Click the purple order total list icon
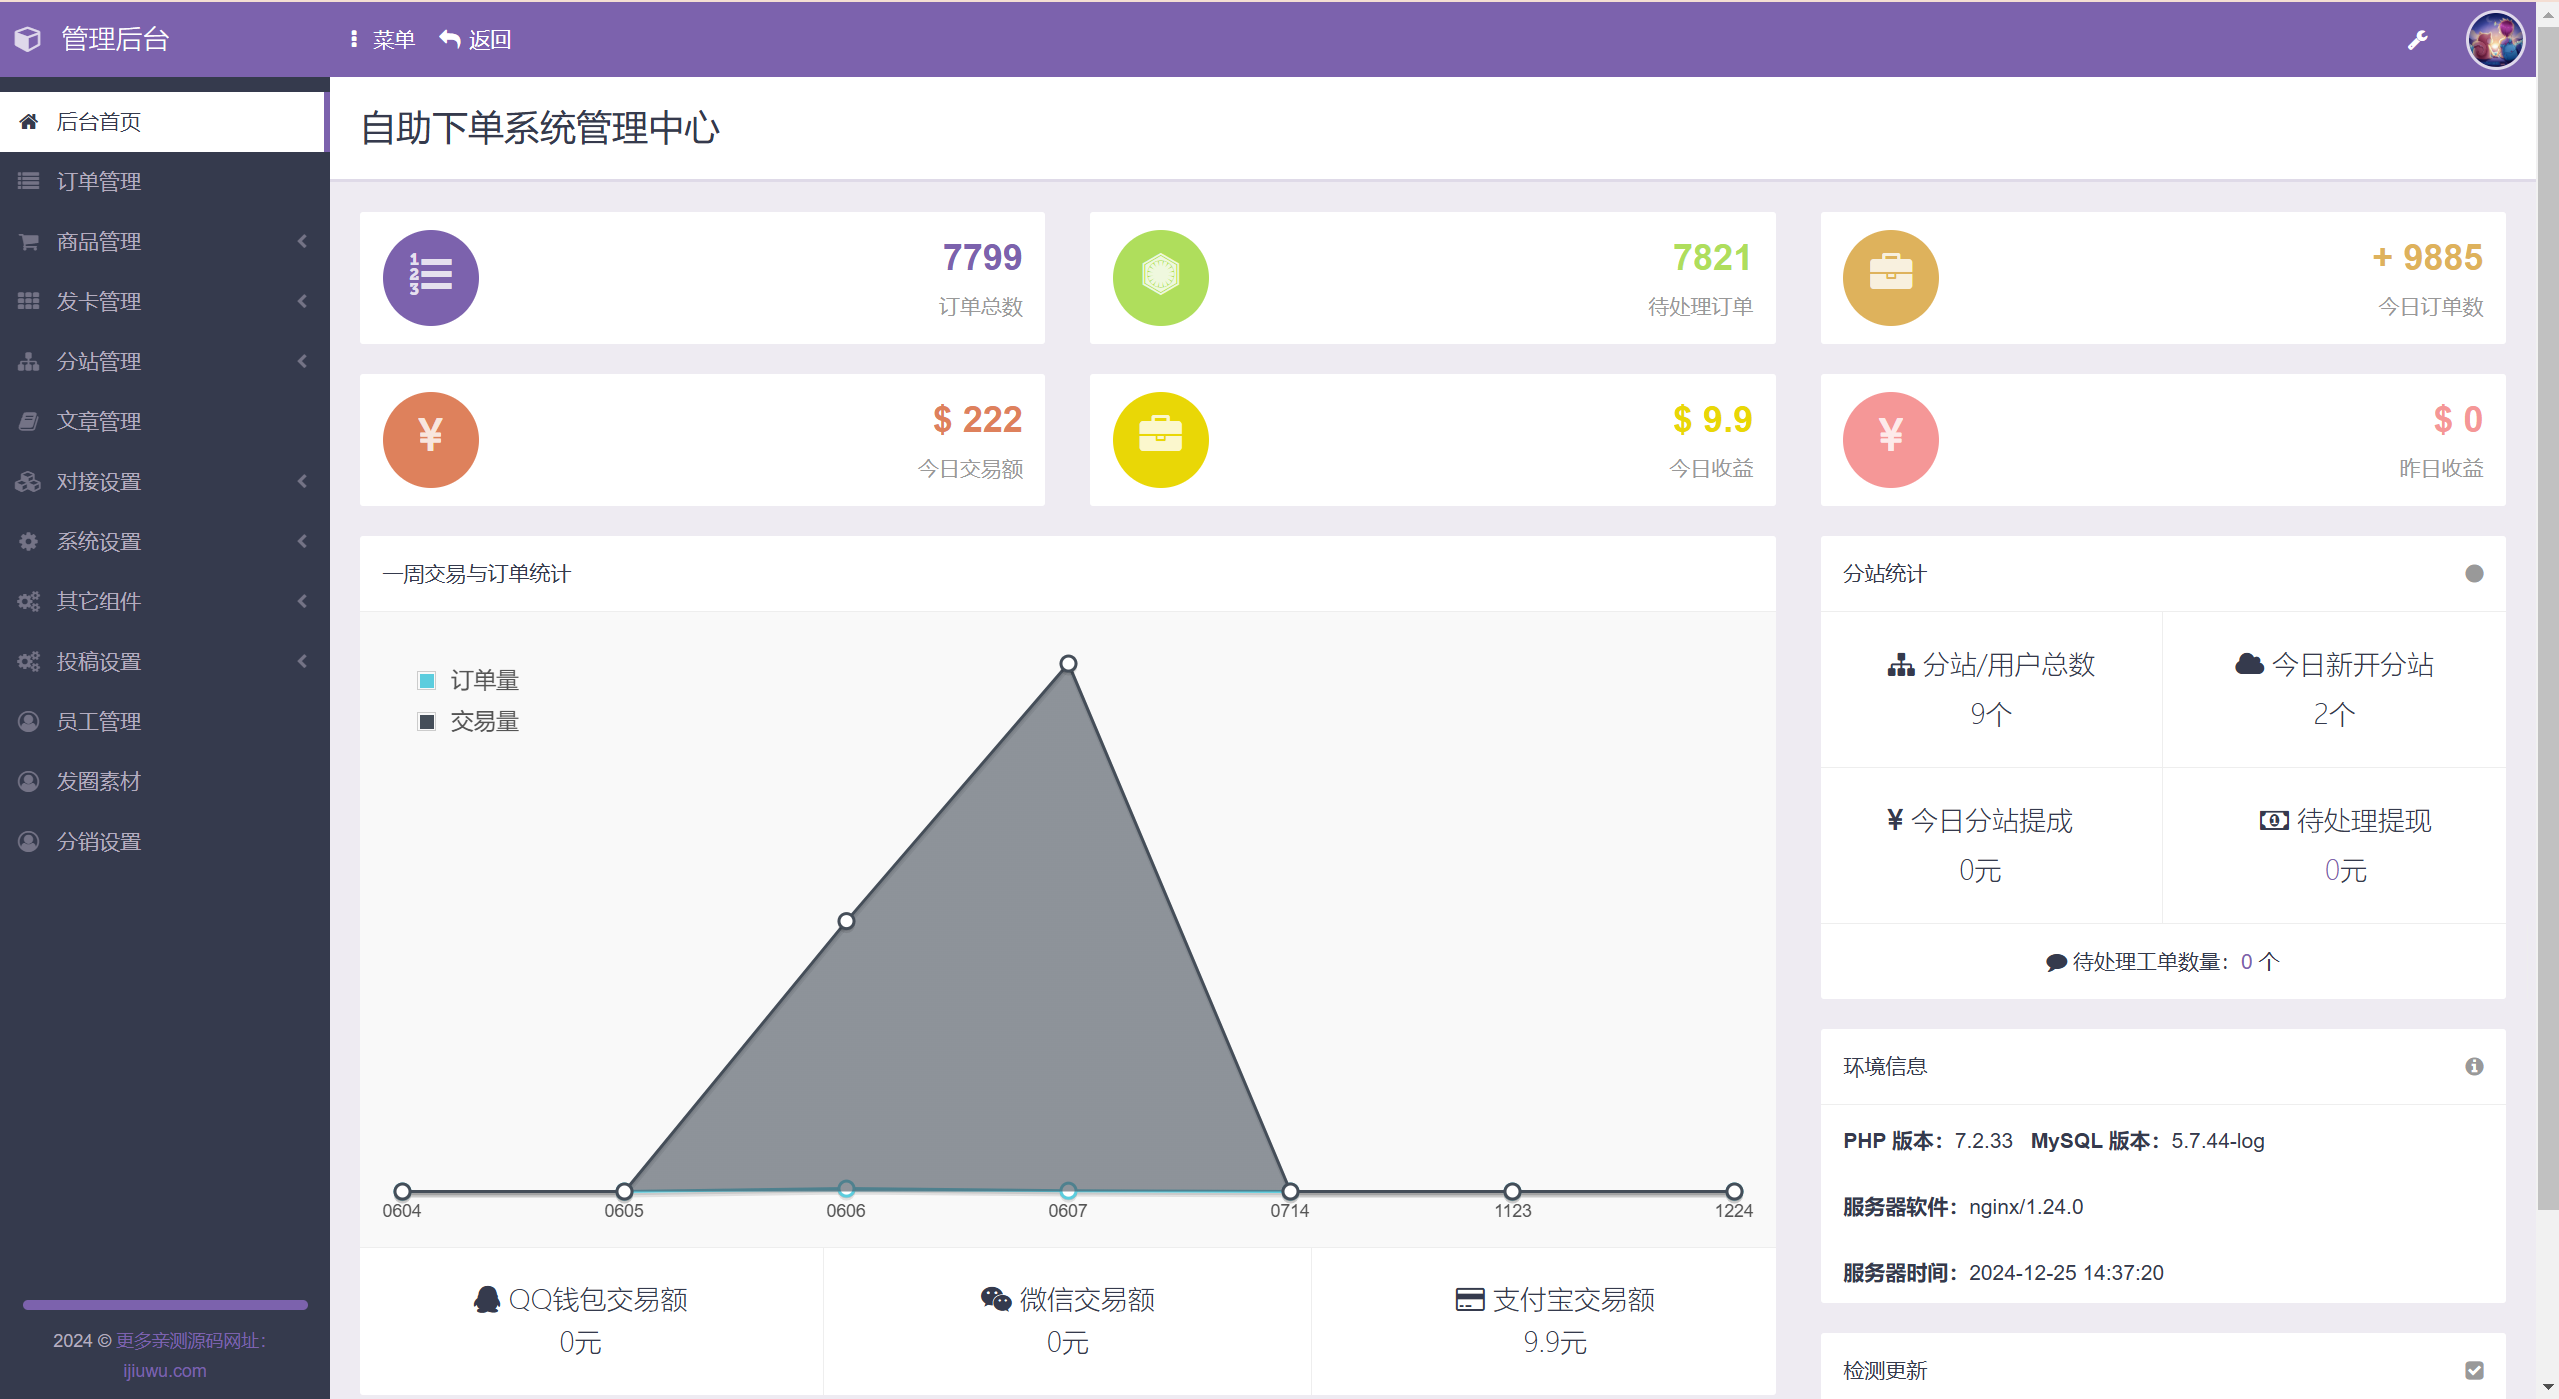Viewport: 2559px width, 1399px height. pos(430,278)
